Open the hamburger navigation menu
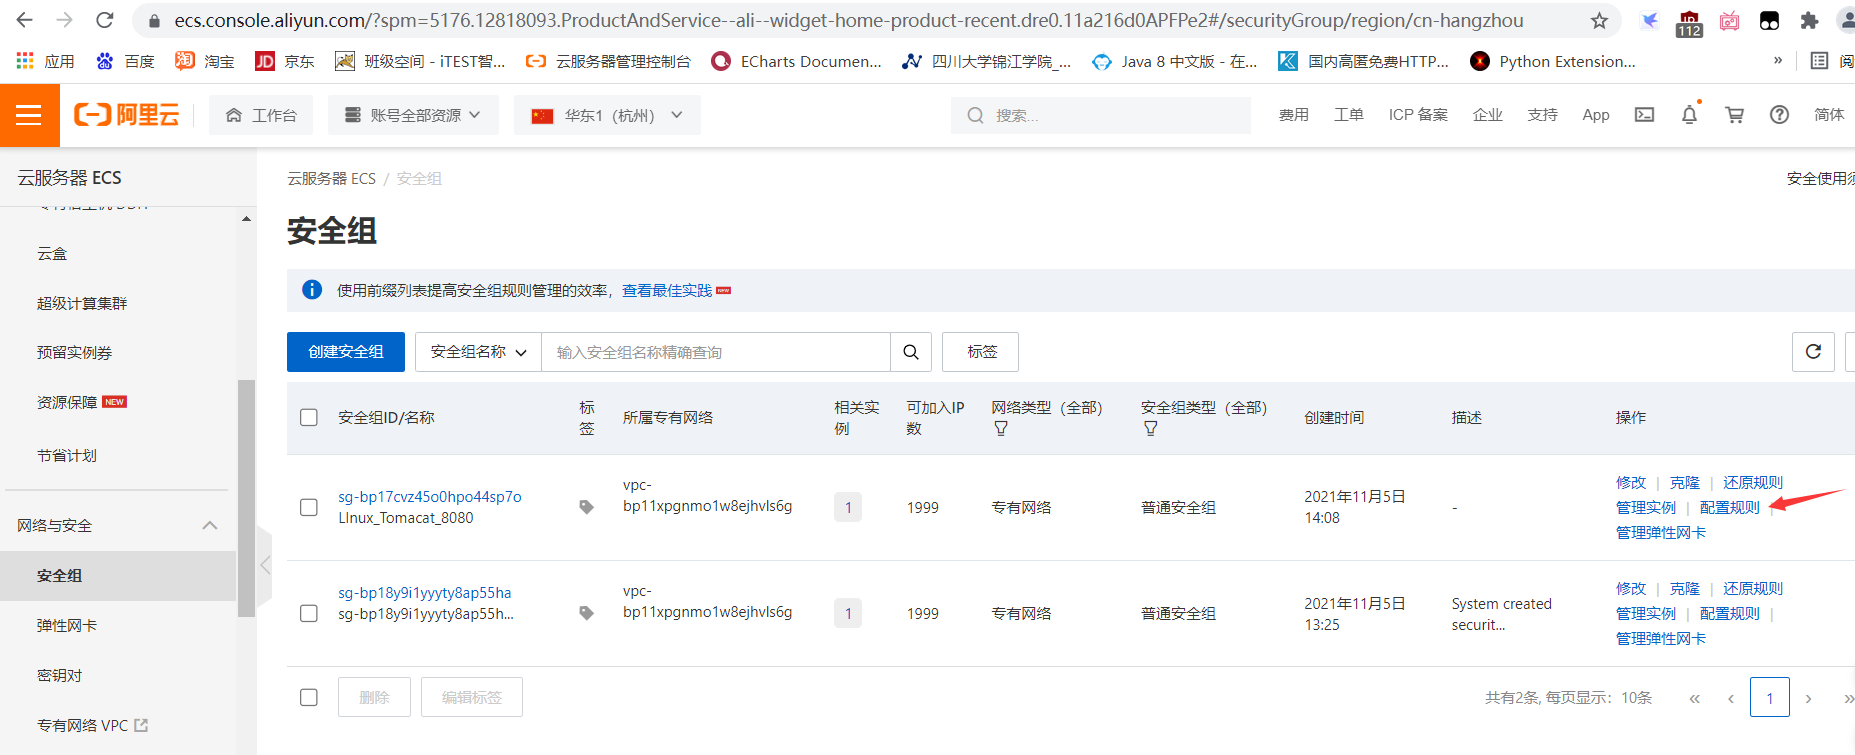Screen dimensions: 1855x755 [x=29, y=115]
